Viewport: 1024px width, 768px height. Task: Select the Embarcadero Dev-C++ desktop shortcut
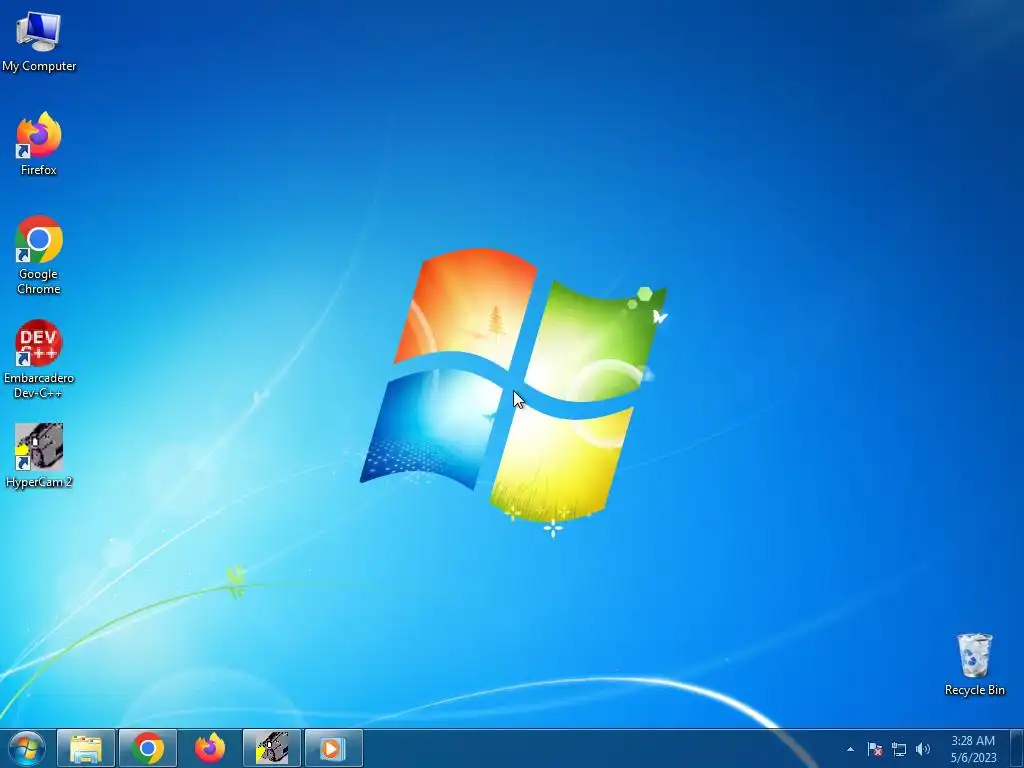pos(39,359)
